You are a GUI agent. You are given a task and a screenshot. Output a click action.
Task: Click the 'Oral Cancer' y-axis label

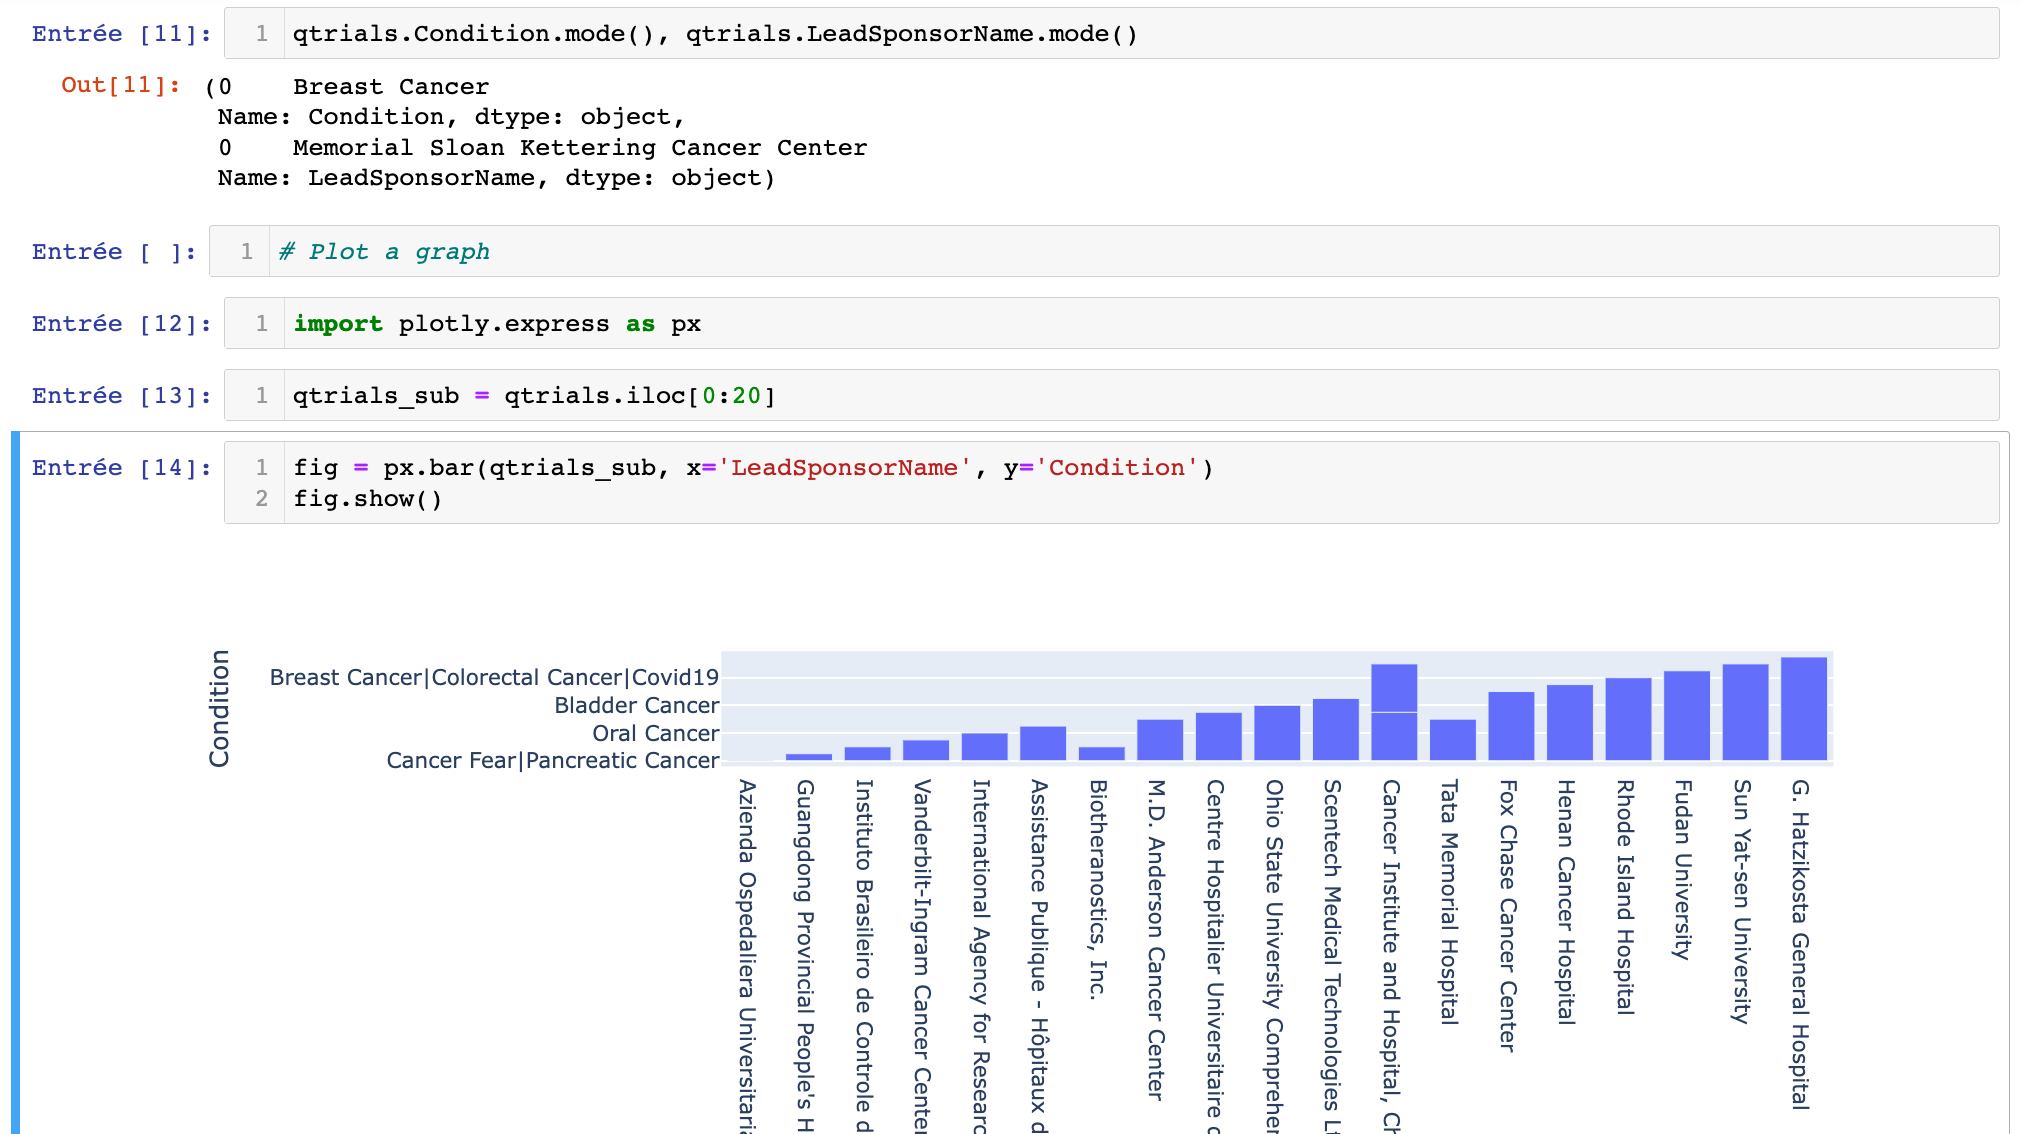[x=655, y=733]
